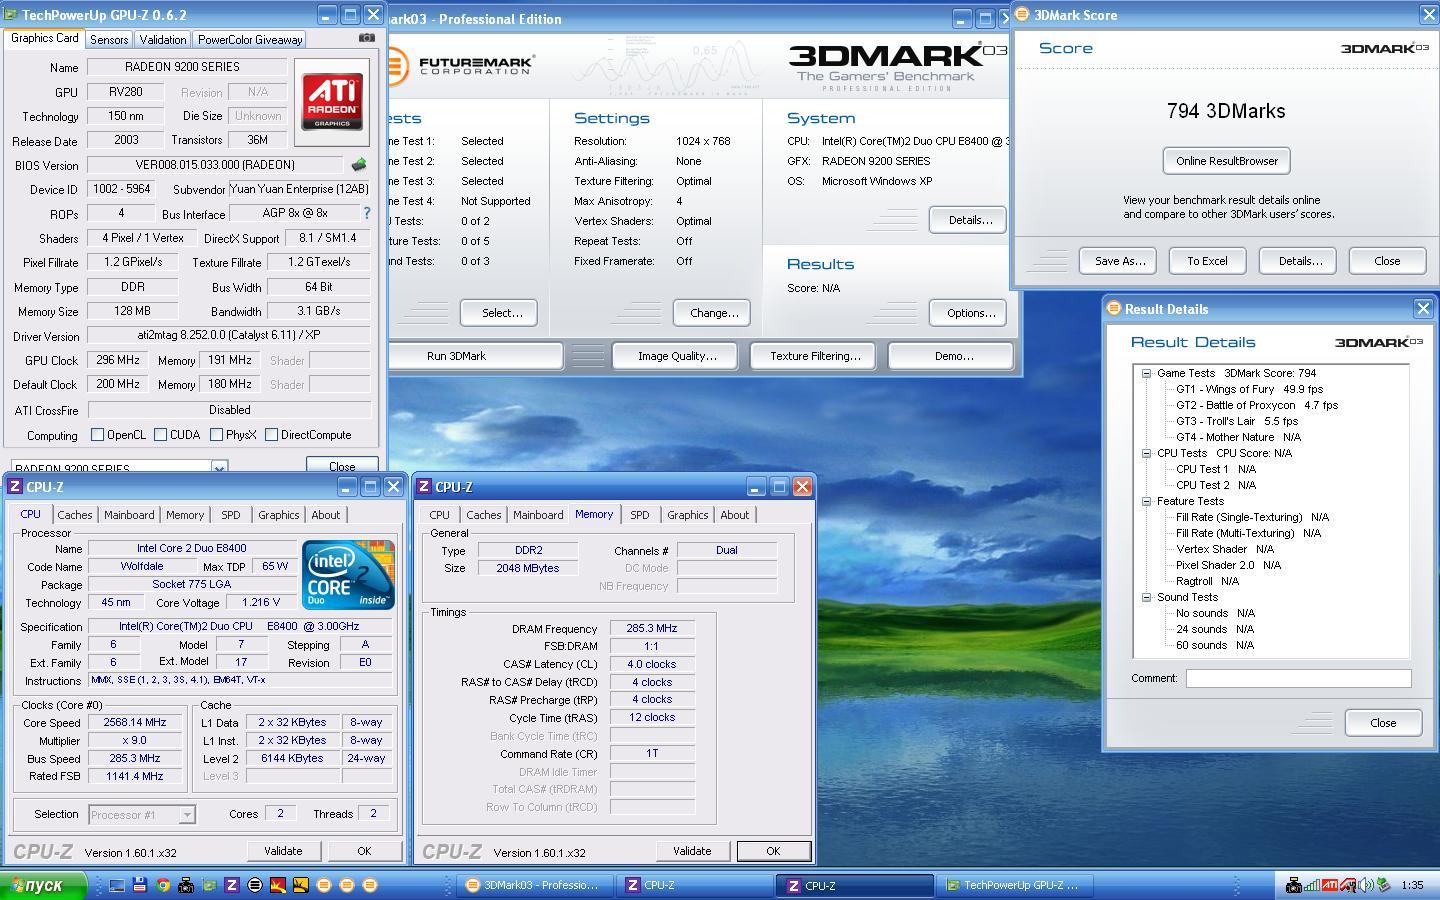Screen dimensions: 1440x900
Task: Select the GT3 - Troll's Lair row
Action: coord(1237,421)
